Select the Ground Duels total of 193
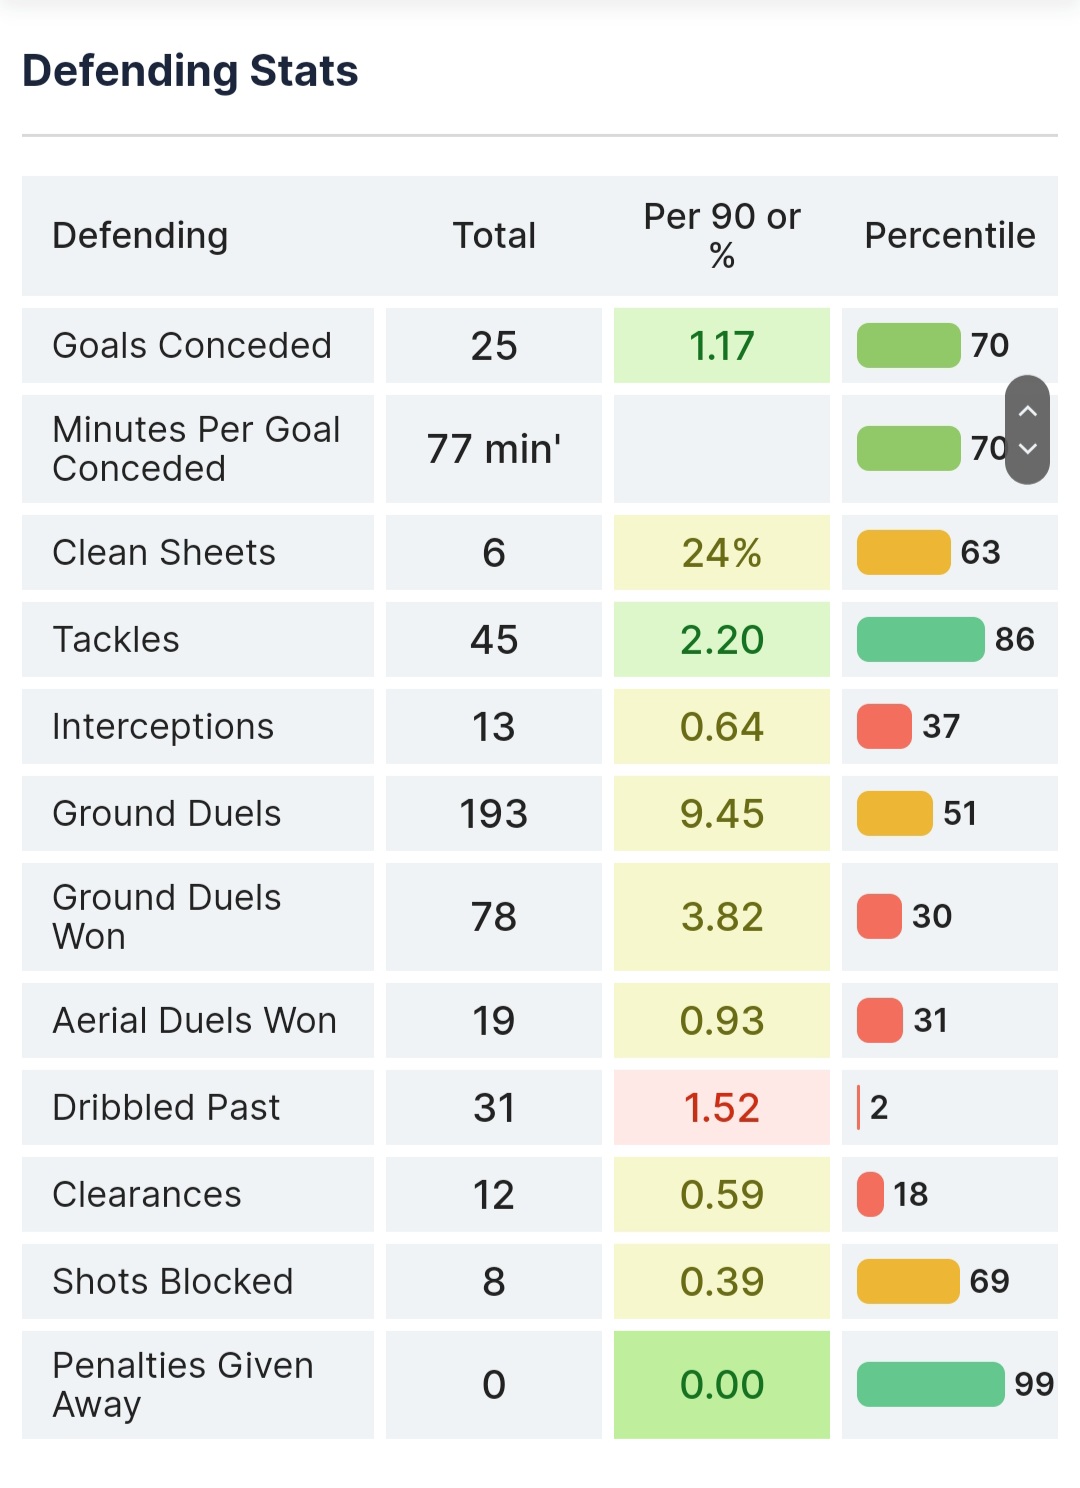 494,814
